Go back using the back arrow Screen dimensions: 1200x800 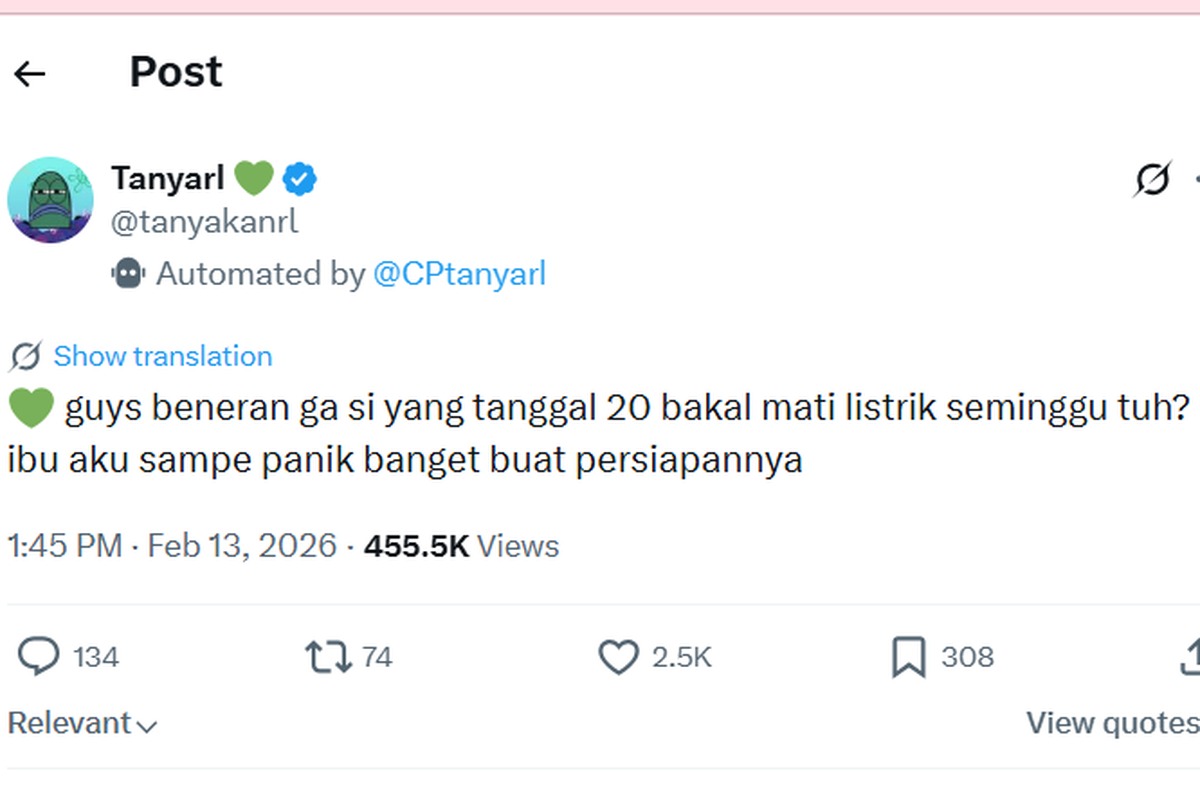31,72
